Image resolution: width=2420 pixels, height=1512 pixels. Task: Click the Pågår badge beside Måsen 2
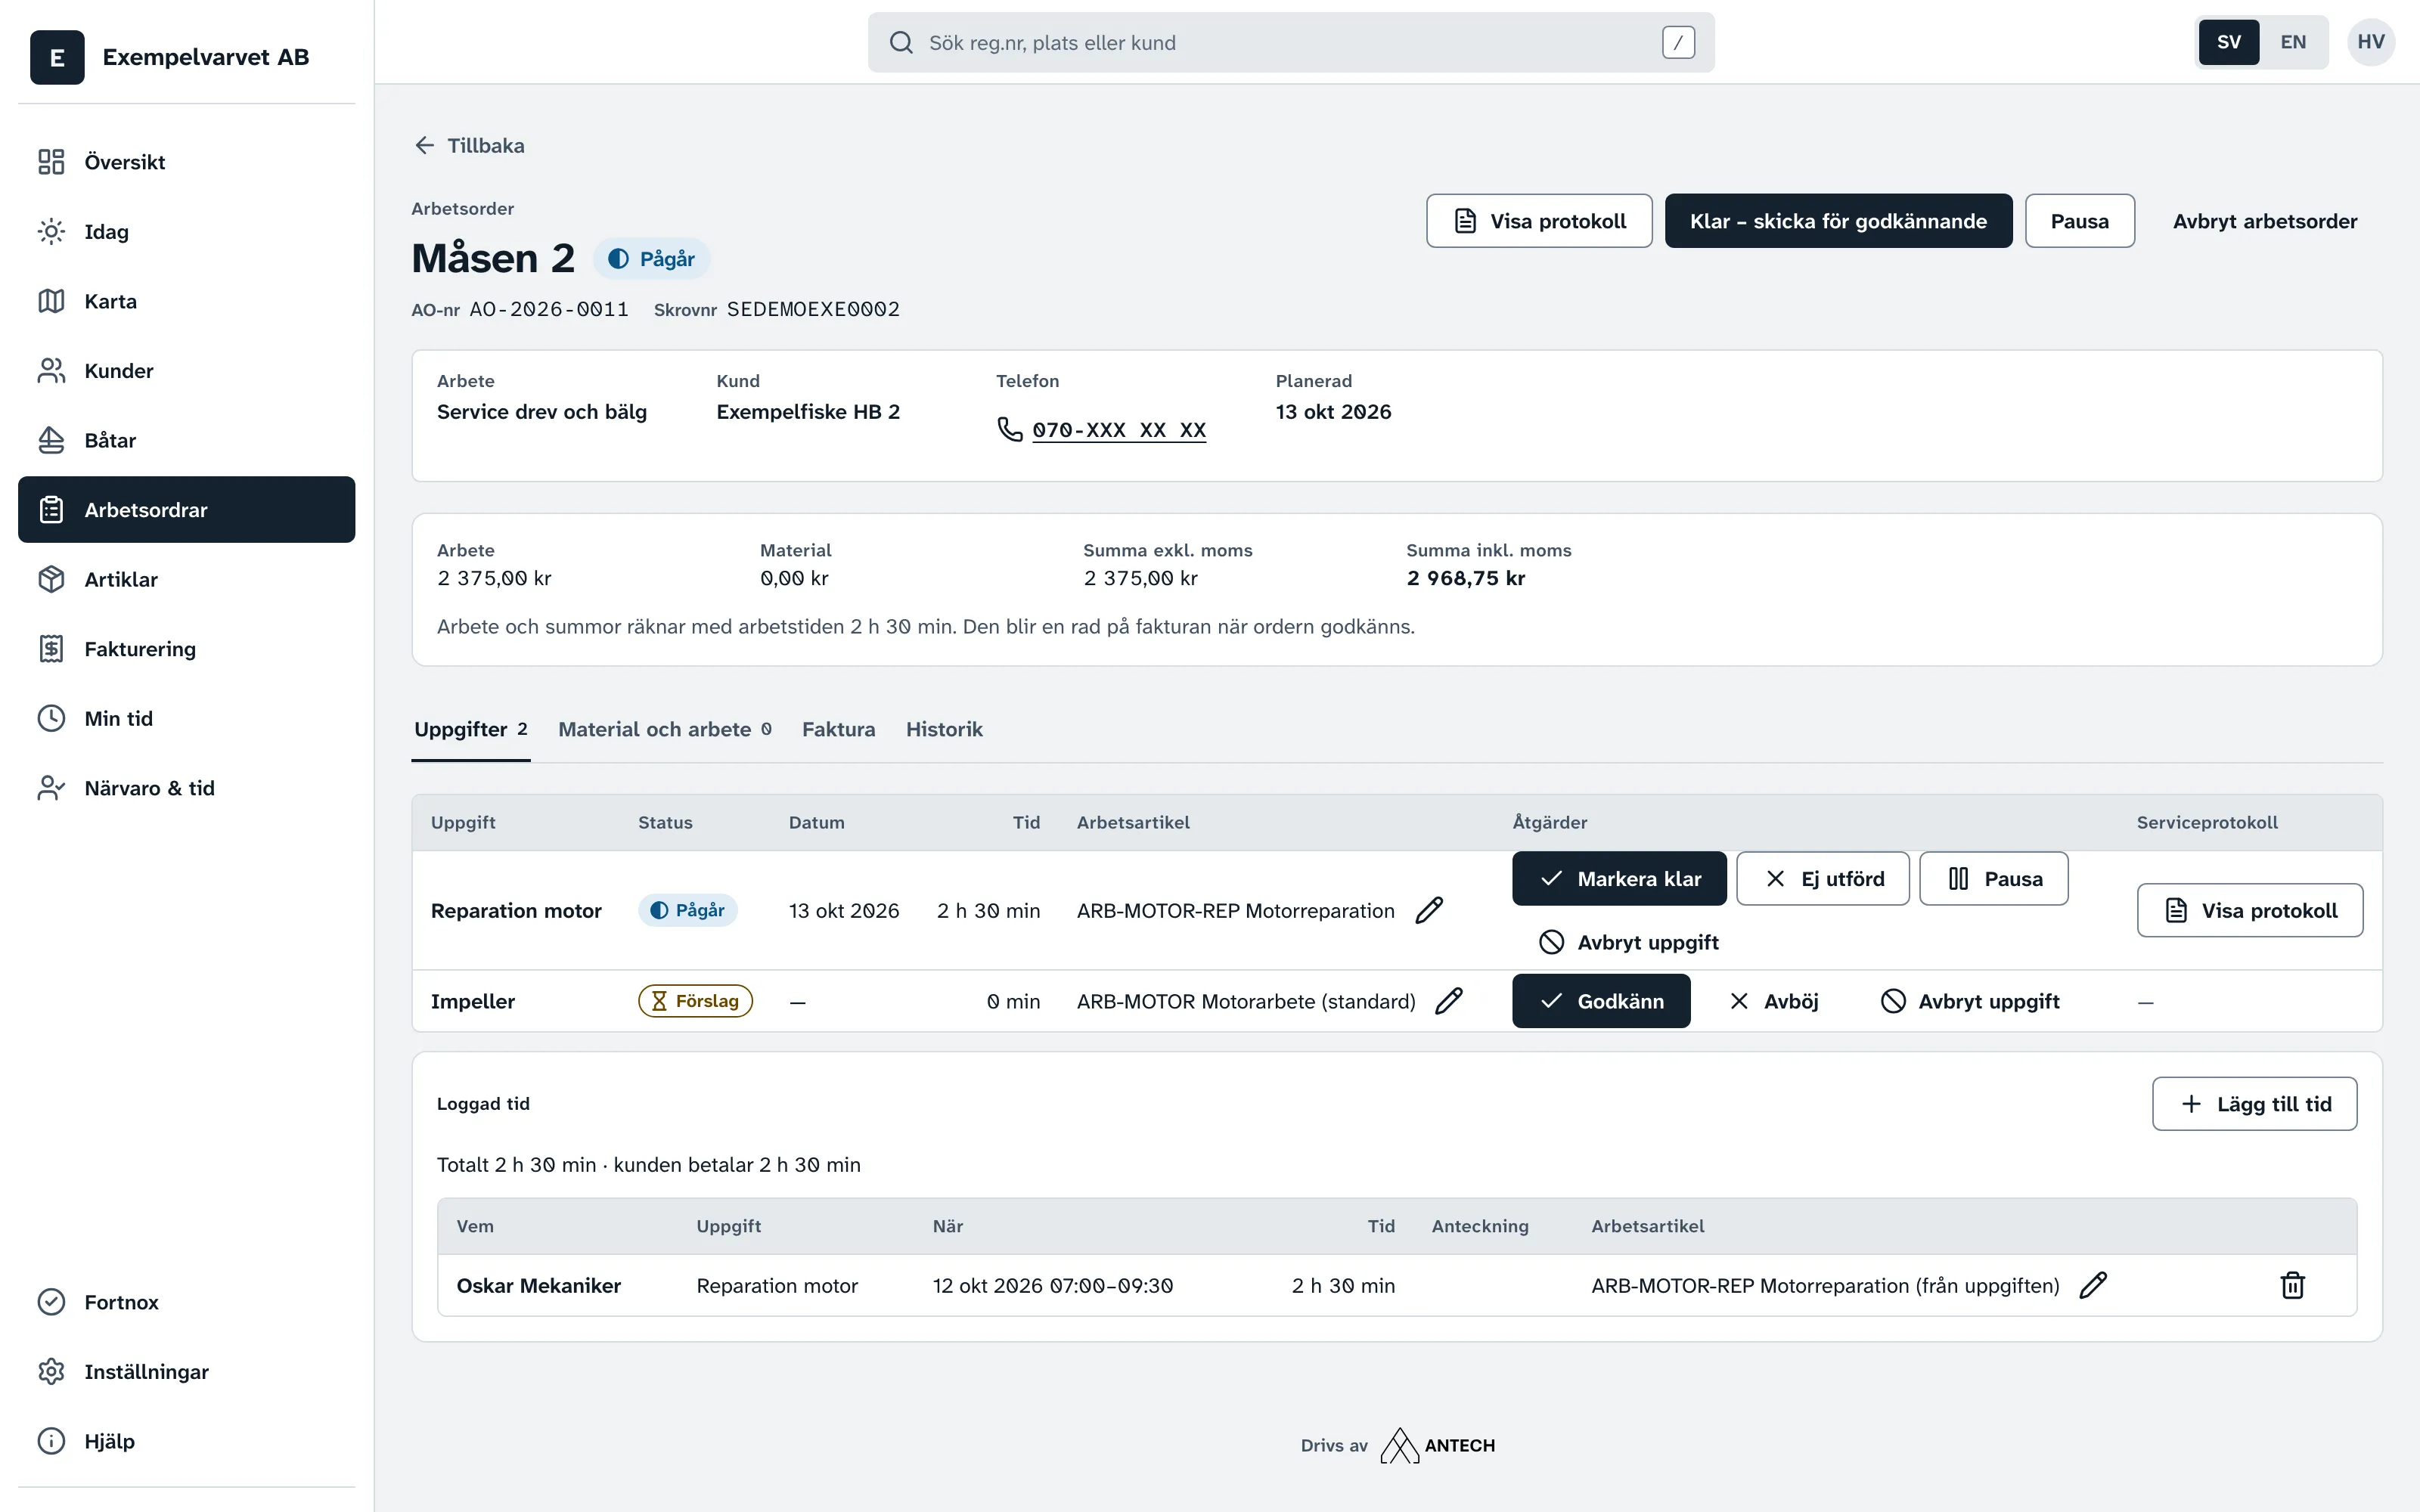click(651, 259)
